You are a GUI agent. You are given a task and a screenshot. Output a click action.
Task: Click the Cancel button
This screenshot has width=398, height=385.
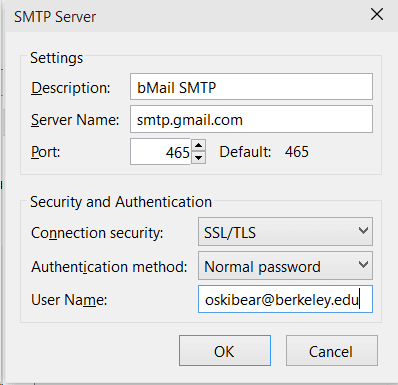click(332, 350)
